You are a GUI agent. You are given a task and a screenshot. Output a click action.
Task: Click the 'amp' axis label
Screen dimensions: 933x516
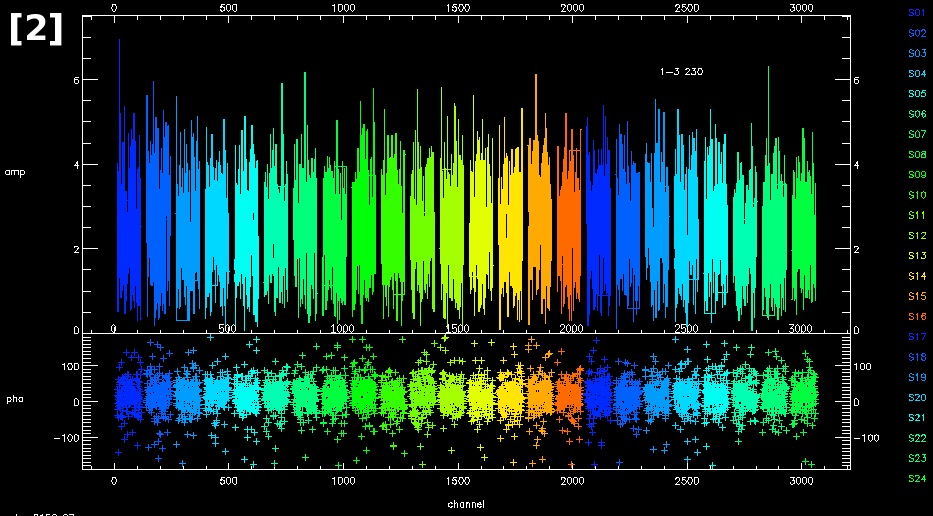(15, 173)
